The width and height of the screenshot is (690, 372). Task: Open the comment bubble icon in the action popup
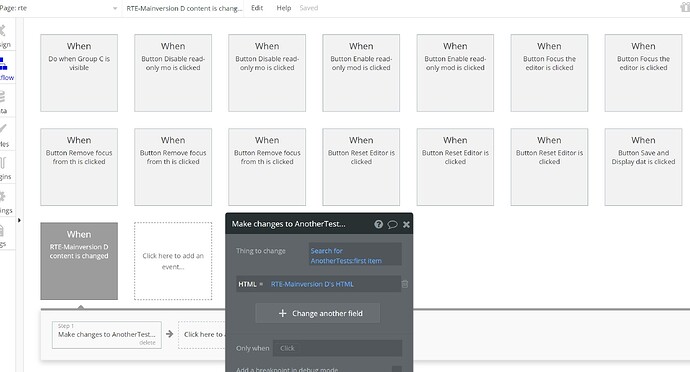pos(392,225)
